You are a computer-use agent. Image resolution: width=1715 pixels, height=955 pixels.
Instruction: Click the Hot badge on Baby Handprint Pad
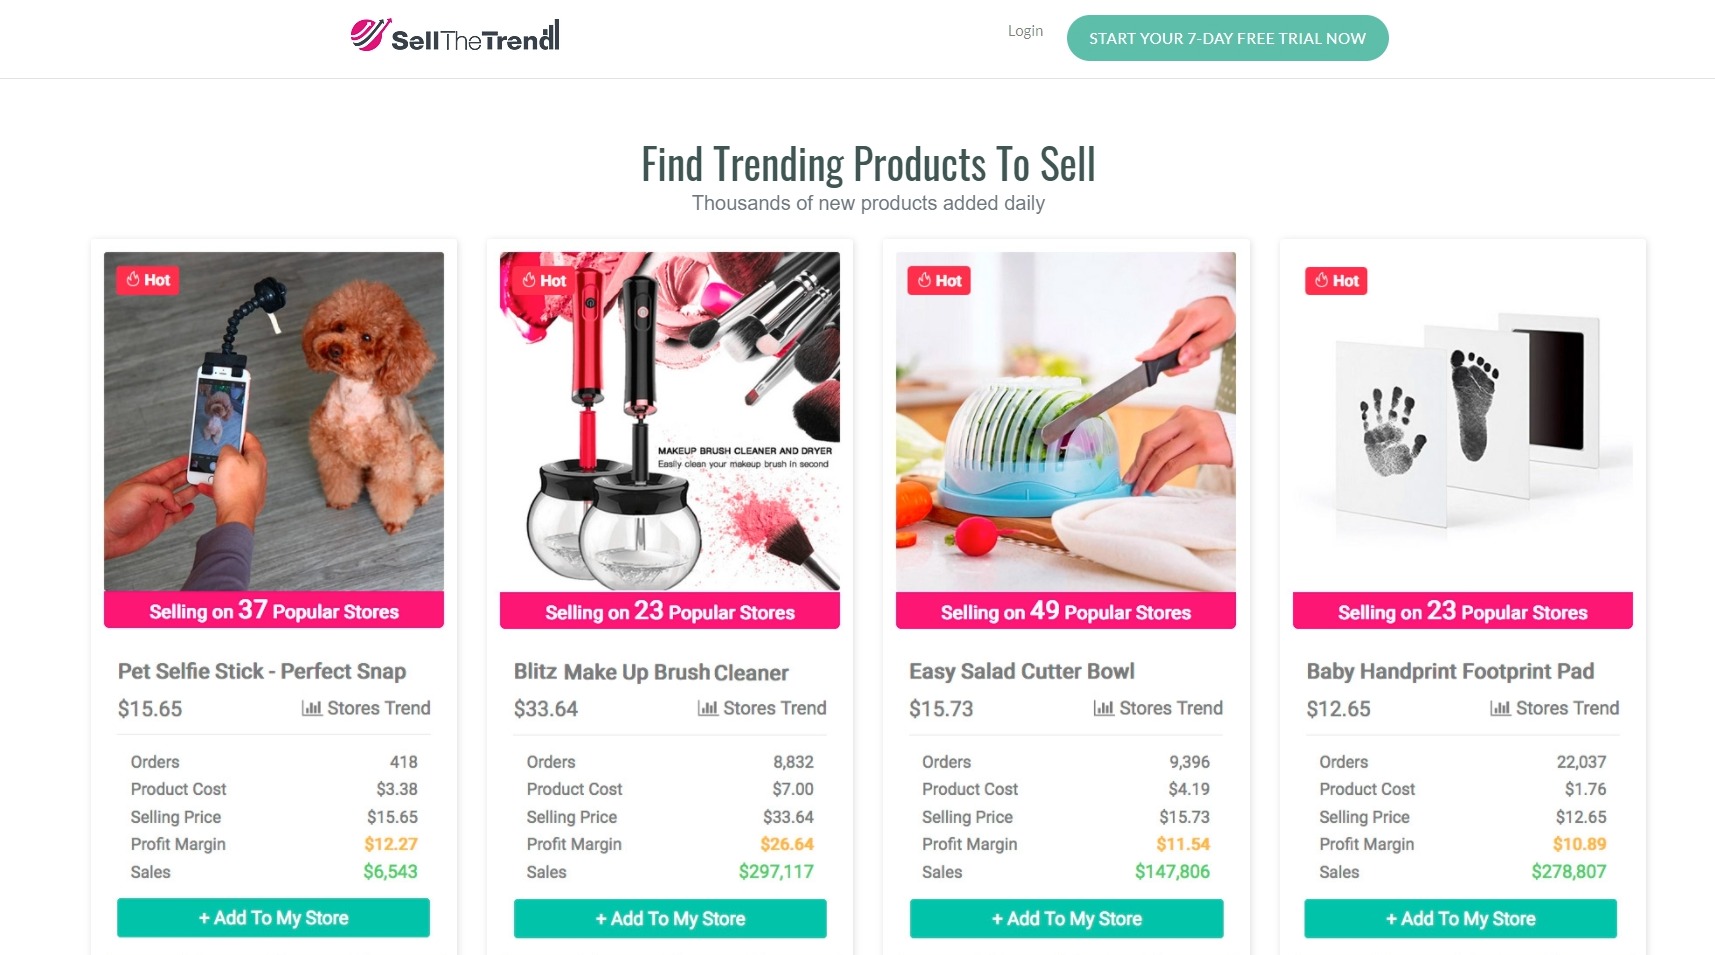(1336, 281)
